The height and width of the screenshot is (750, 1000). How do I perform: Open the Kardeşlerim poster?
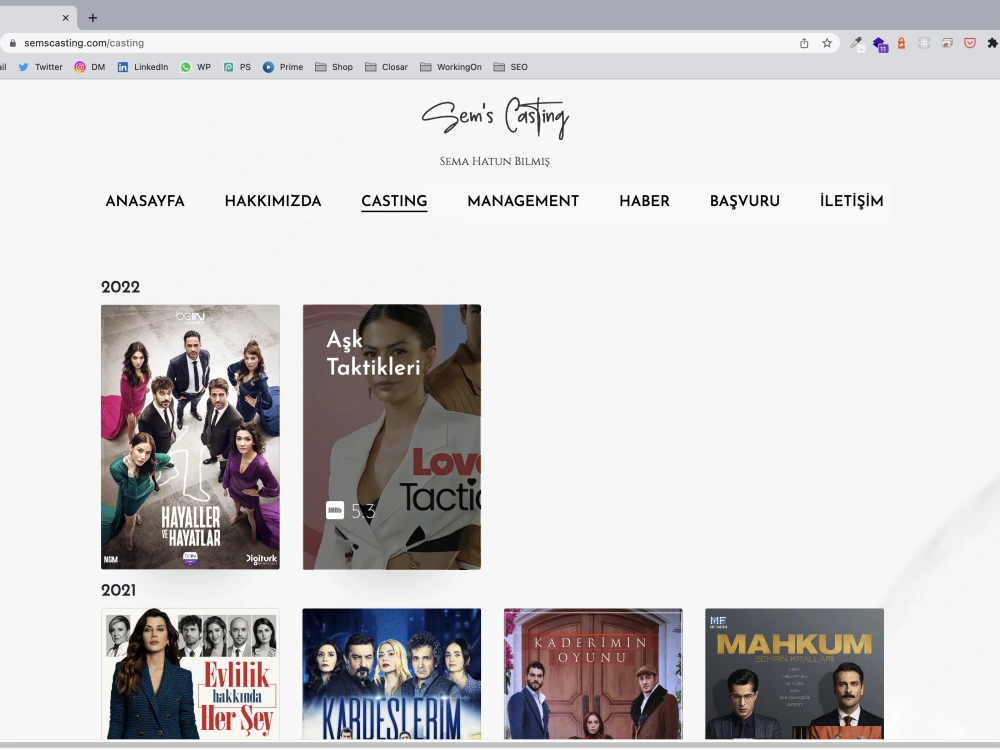[392, 673]
